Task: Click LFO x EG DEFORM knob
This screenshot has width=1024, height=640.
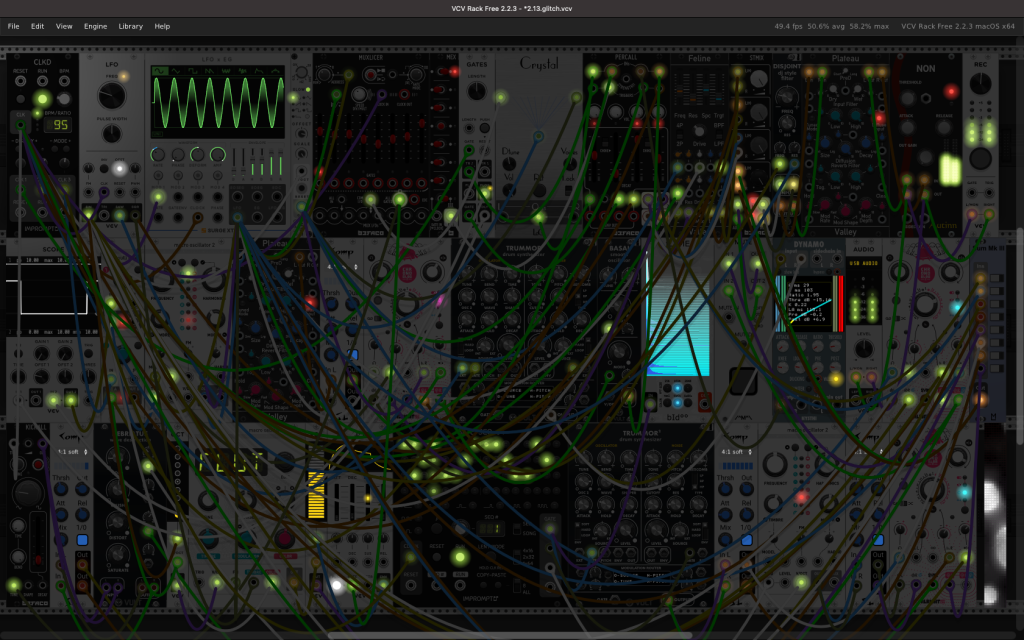Action: 197,155
